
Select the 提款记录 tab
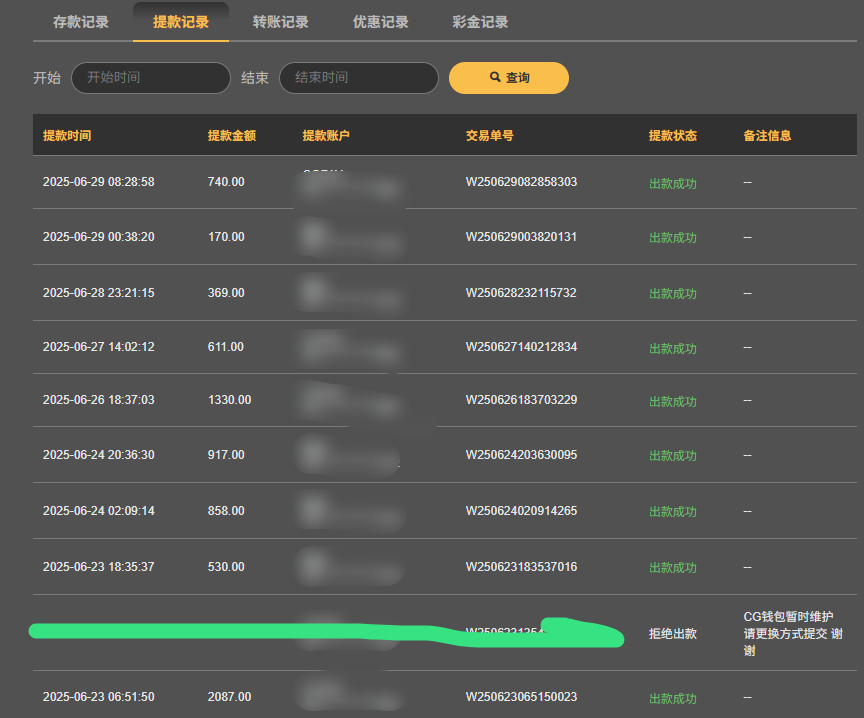pyautogui.click(x=181, y=22)
